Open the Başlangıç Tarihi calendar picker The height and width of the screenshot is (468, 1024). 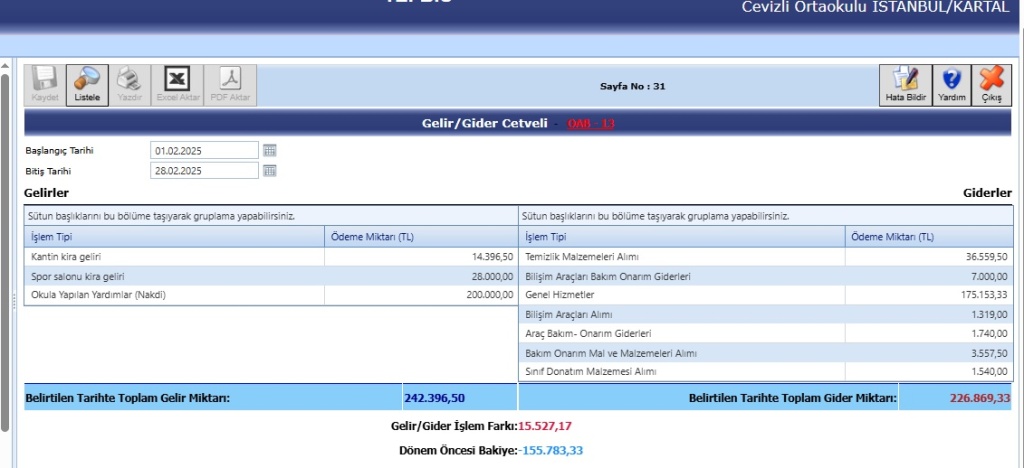coord(269,150)
